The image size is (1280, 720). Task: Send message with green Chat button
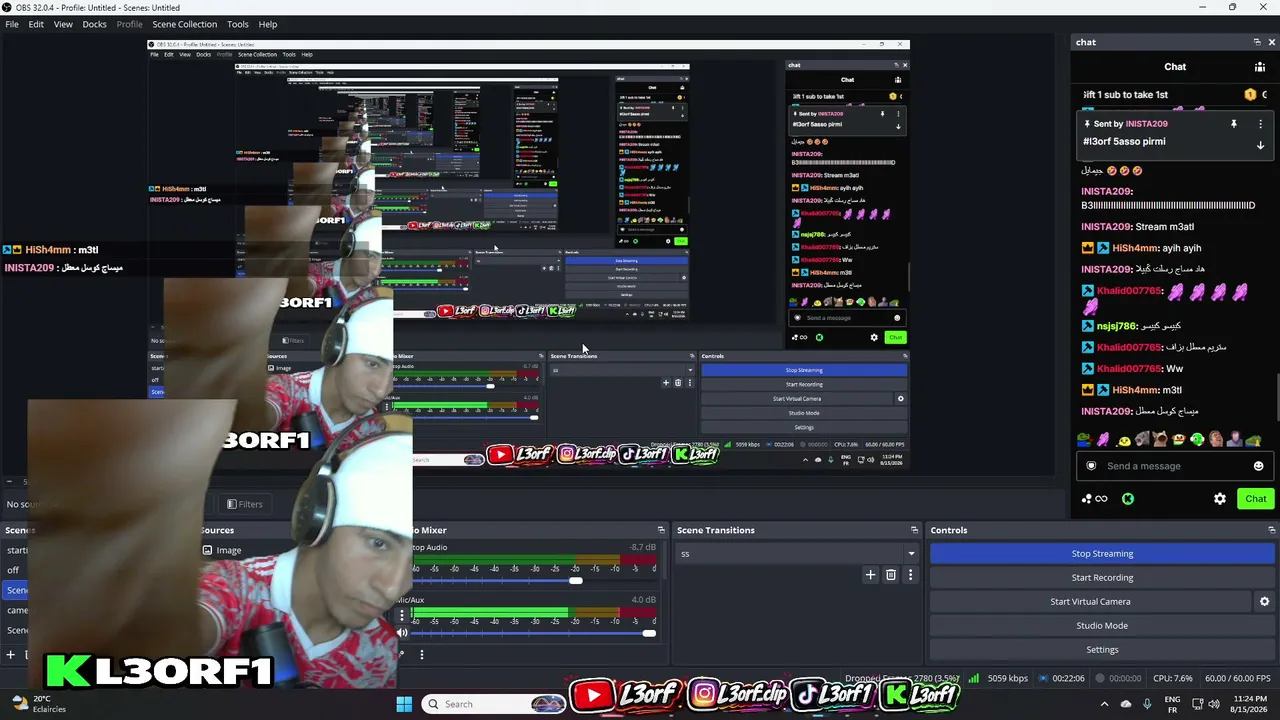[x=1256, y=499]
